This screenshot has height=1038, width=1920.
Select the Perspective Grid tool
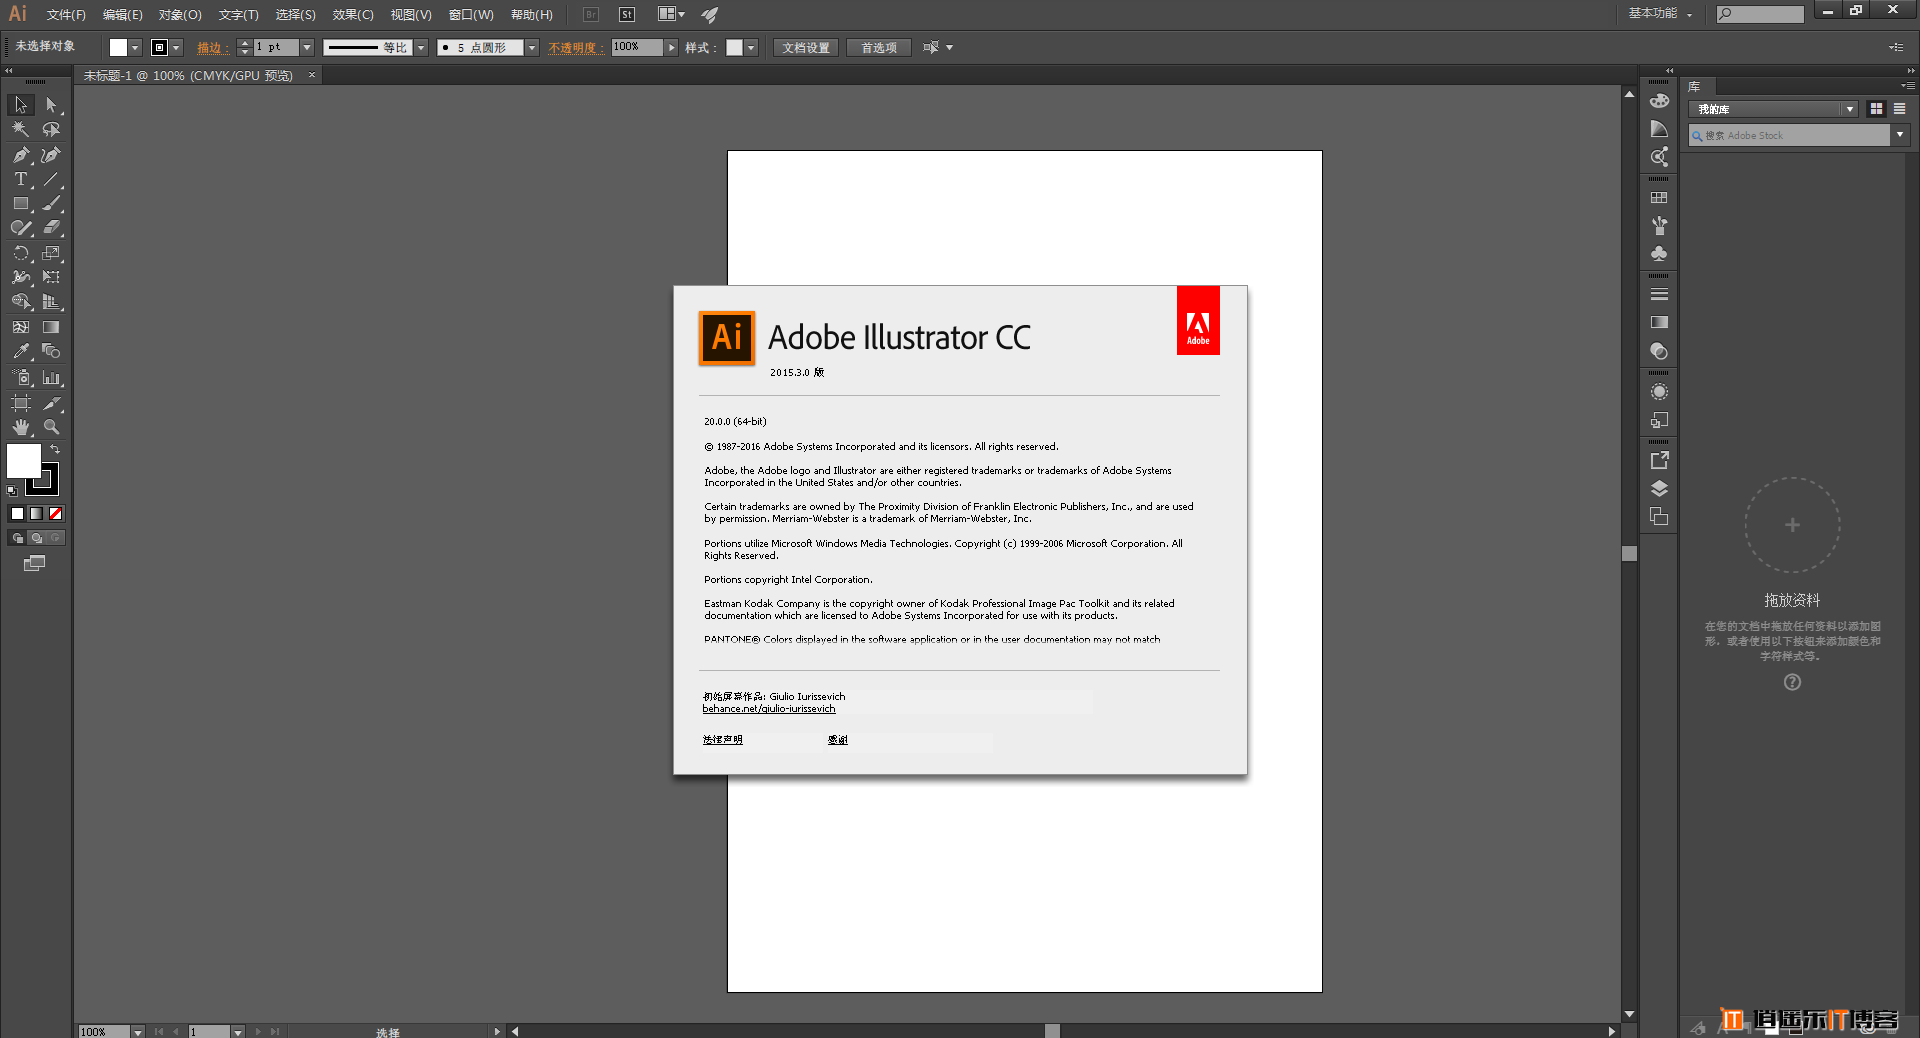click(51, 302)
